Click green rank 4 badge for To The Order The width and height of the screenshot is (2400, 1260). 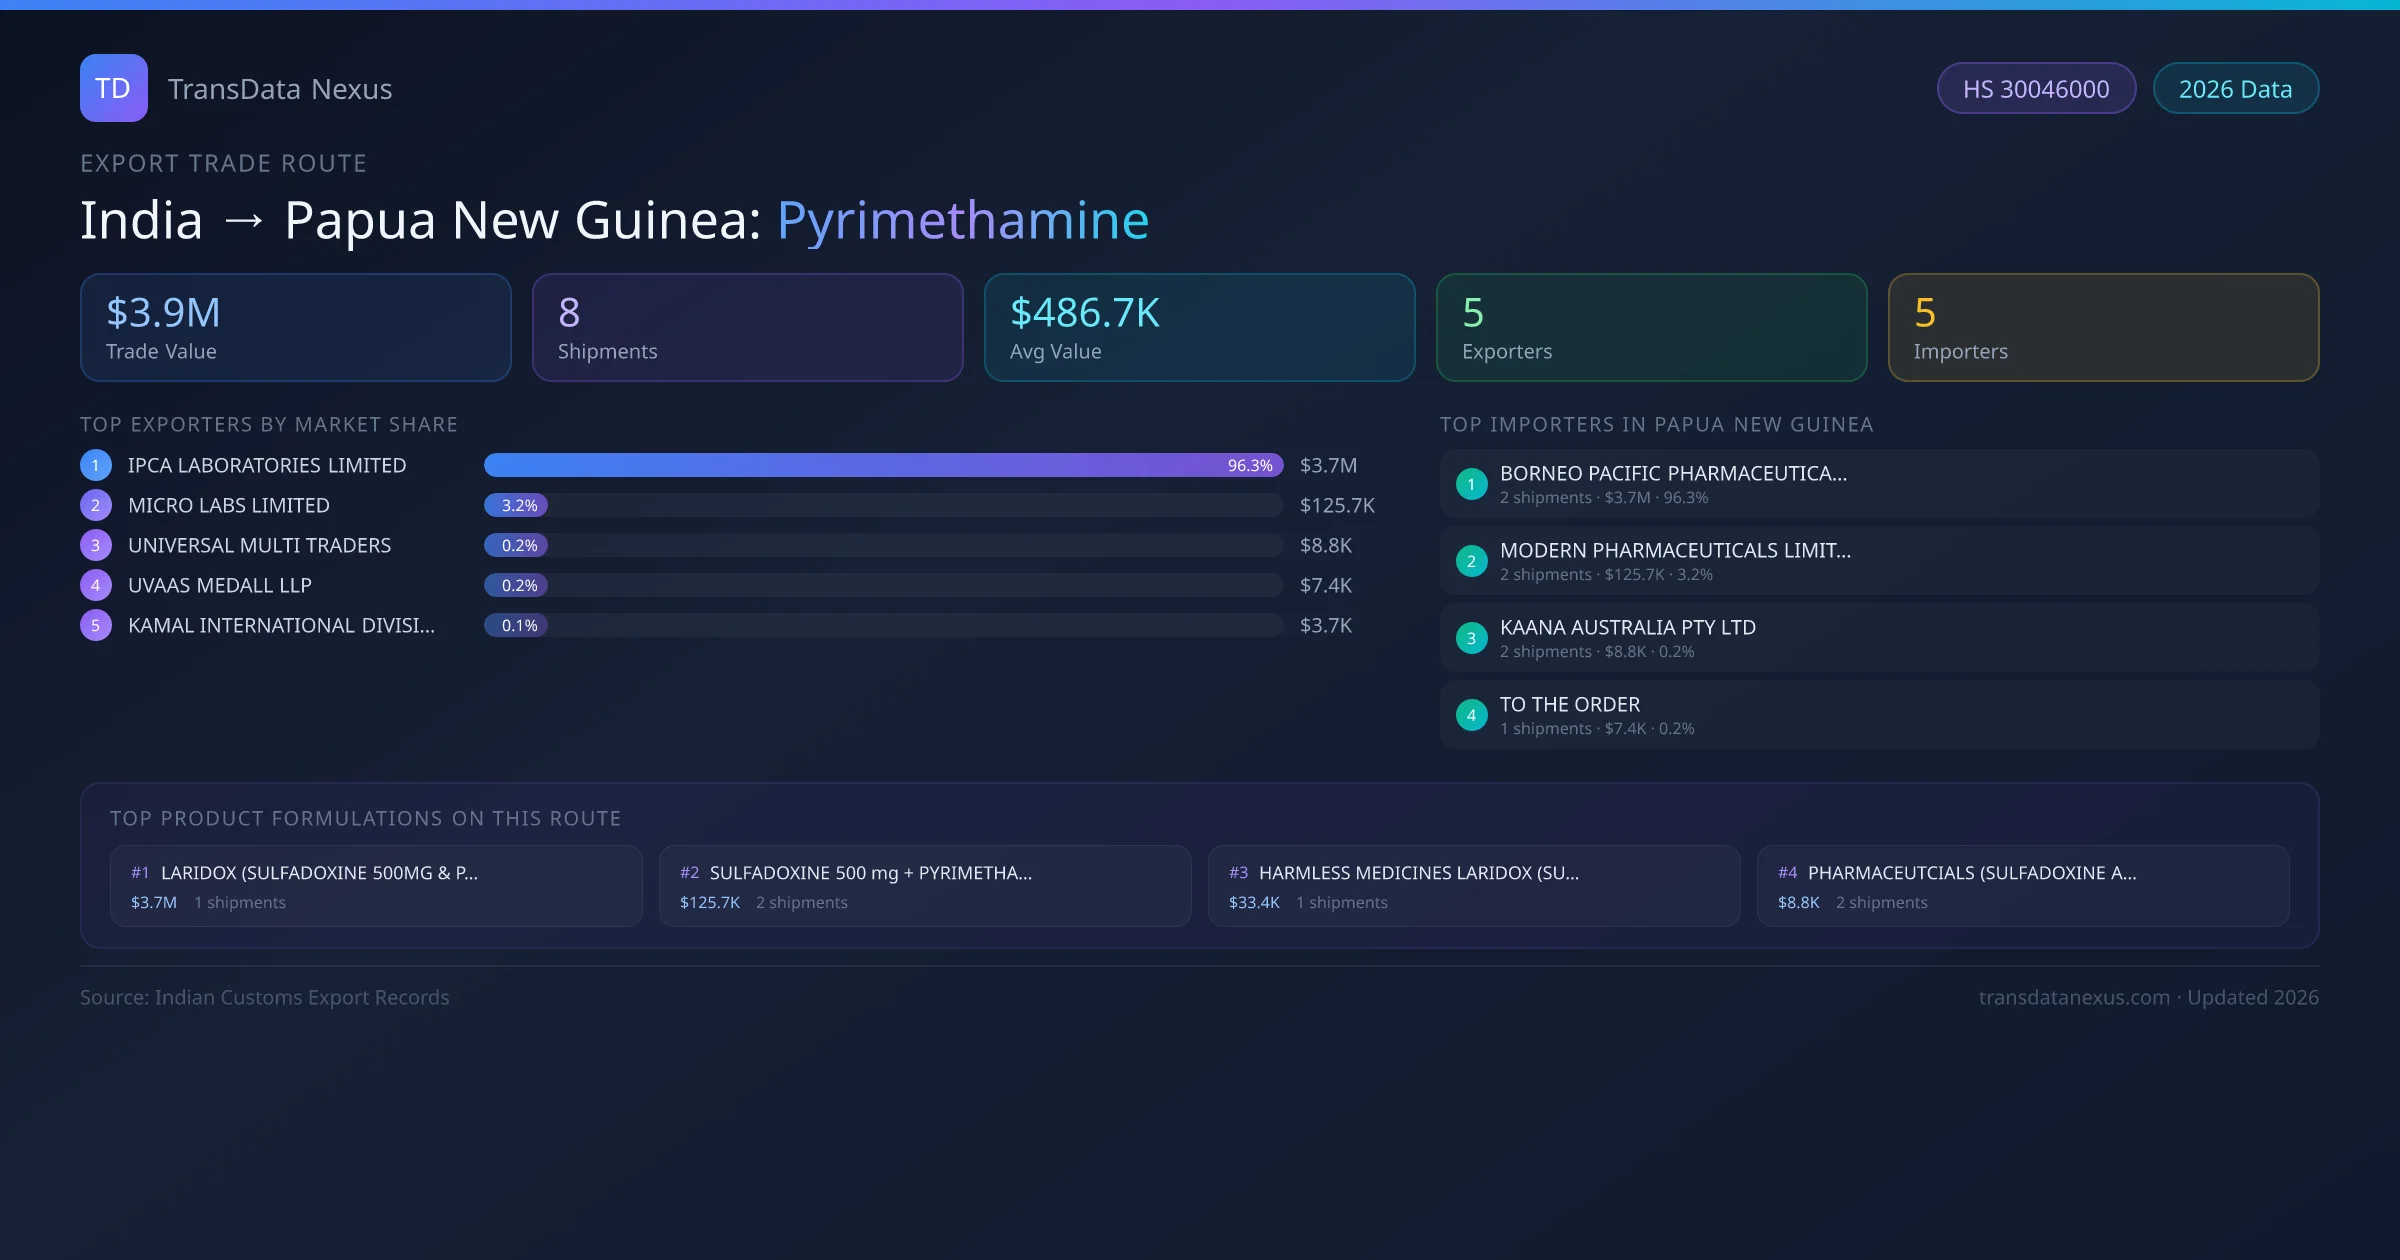coord(1471,715)
